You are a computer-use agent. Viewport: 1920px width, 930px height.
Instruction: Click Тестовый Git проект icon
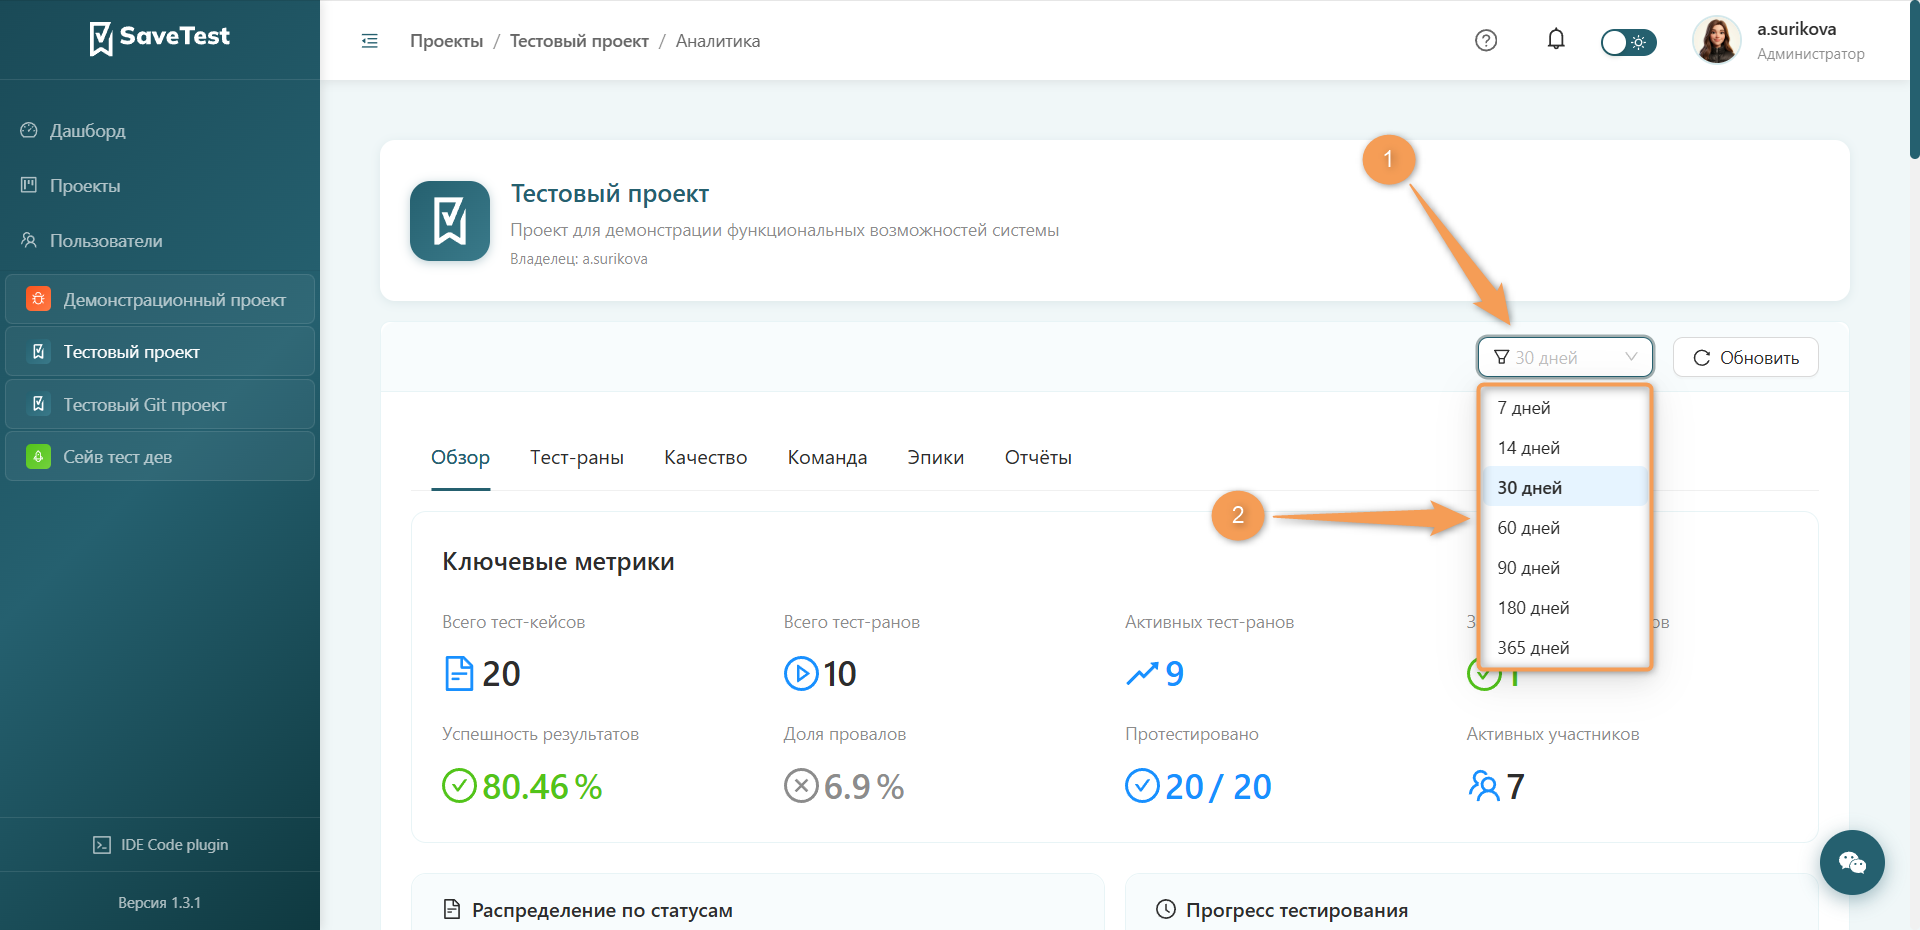pyautogui.click(x=38, y=404)
